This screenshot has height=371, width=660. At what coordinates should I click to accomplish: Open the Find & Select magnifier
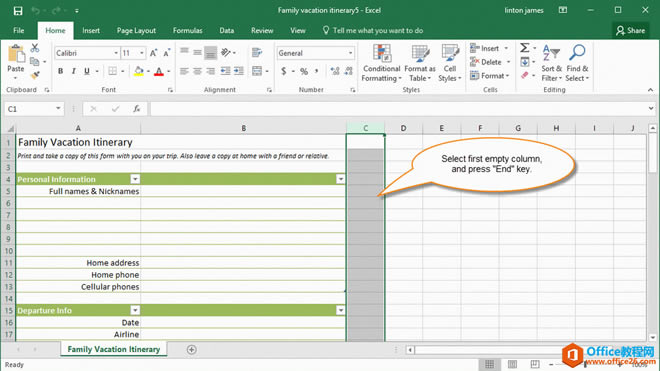click(x=577, y=63)
